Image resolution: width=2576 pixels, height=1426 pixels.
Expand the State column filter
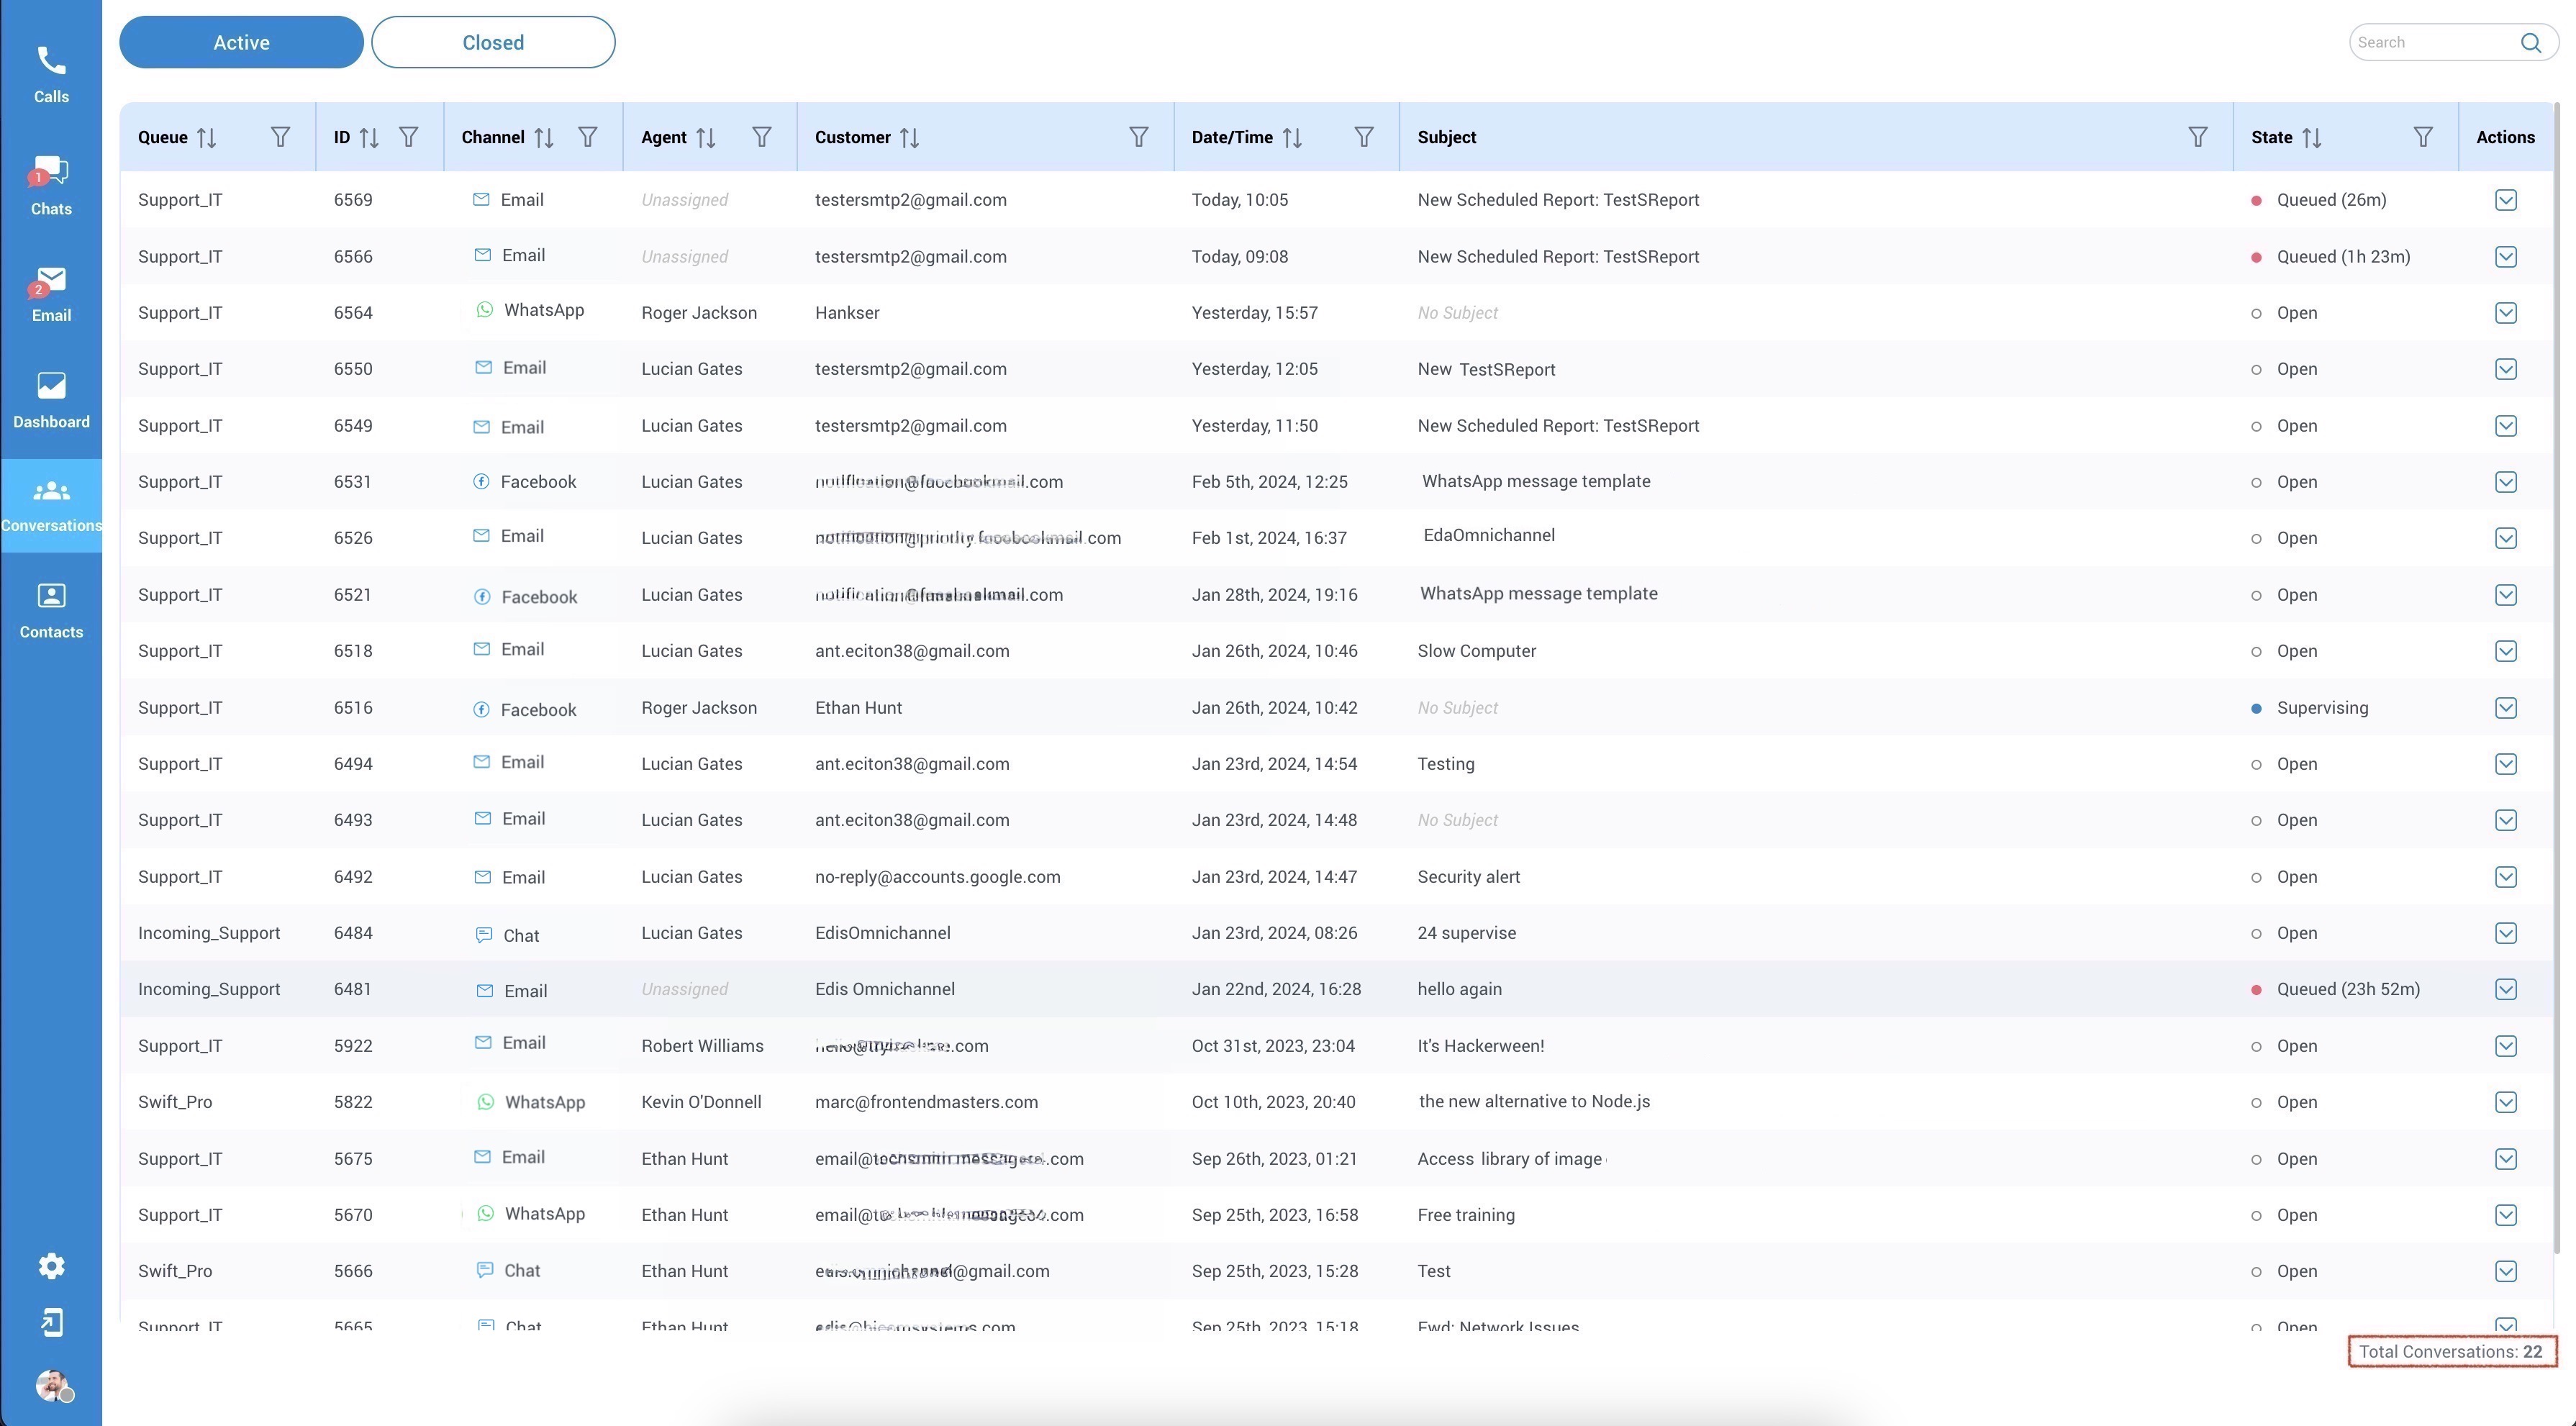coord(2420,137)
